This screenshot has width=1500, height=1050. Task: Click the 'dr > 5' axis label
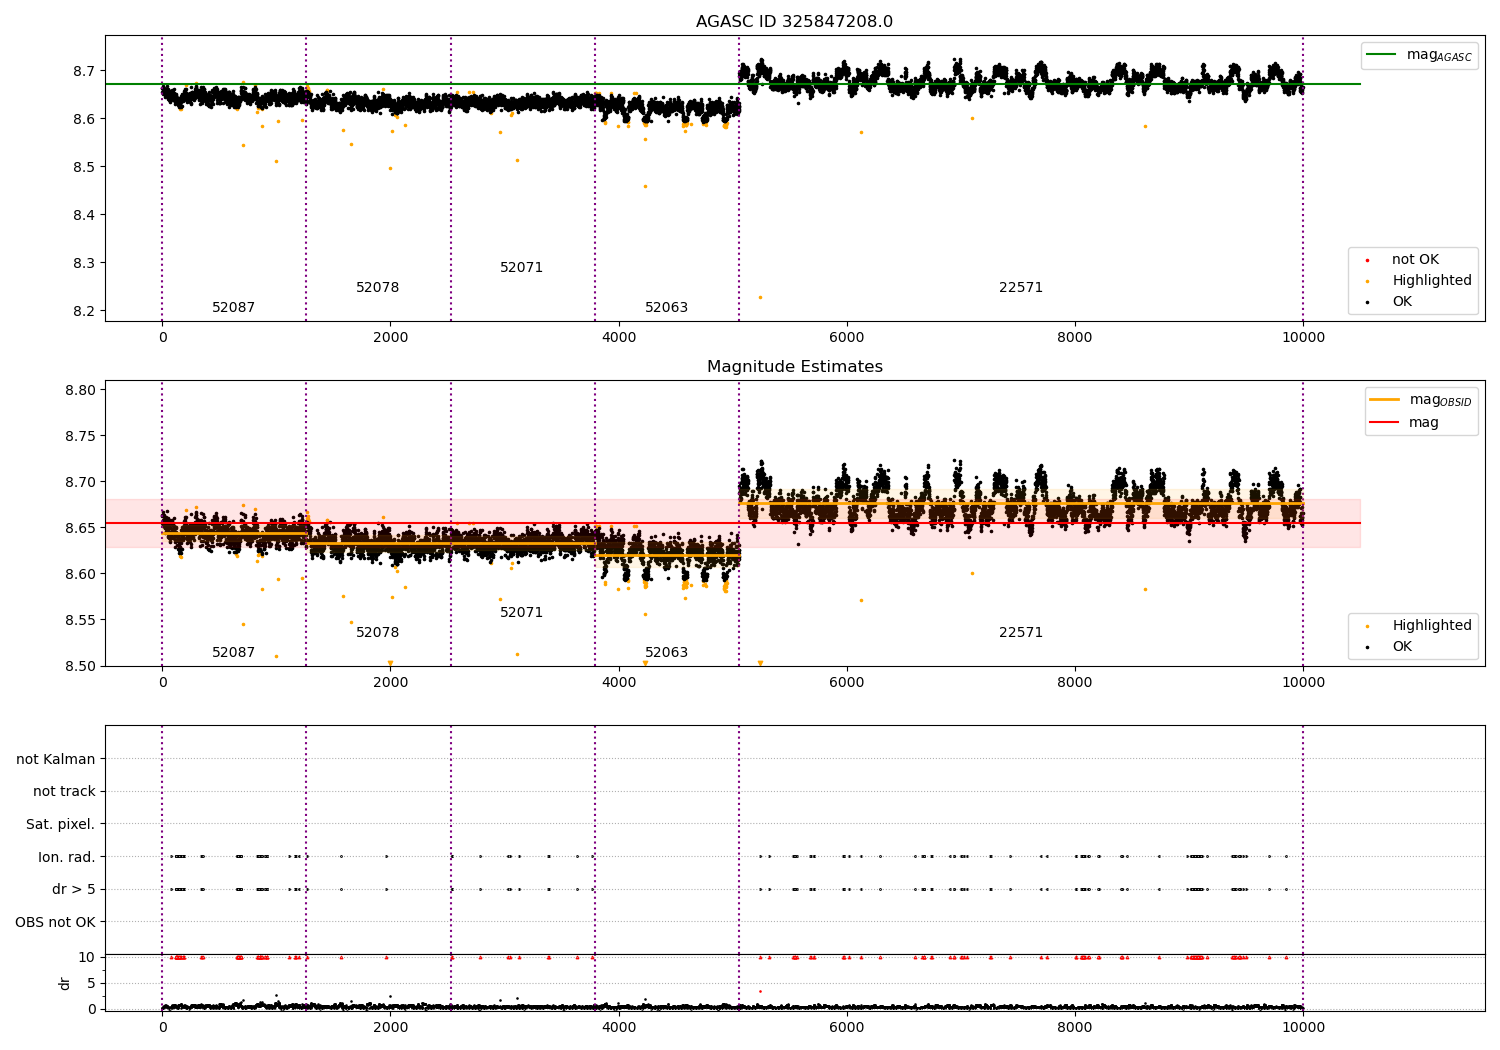click(x=74, y=890)
